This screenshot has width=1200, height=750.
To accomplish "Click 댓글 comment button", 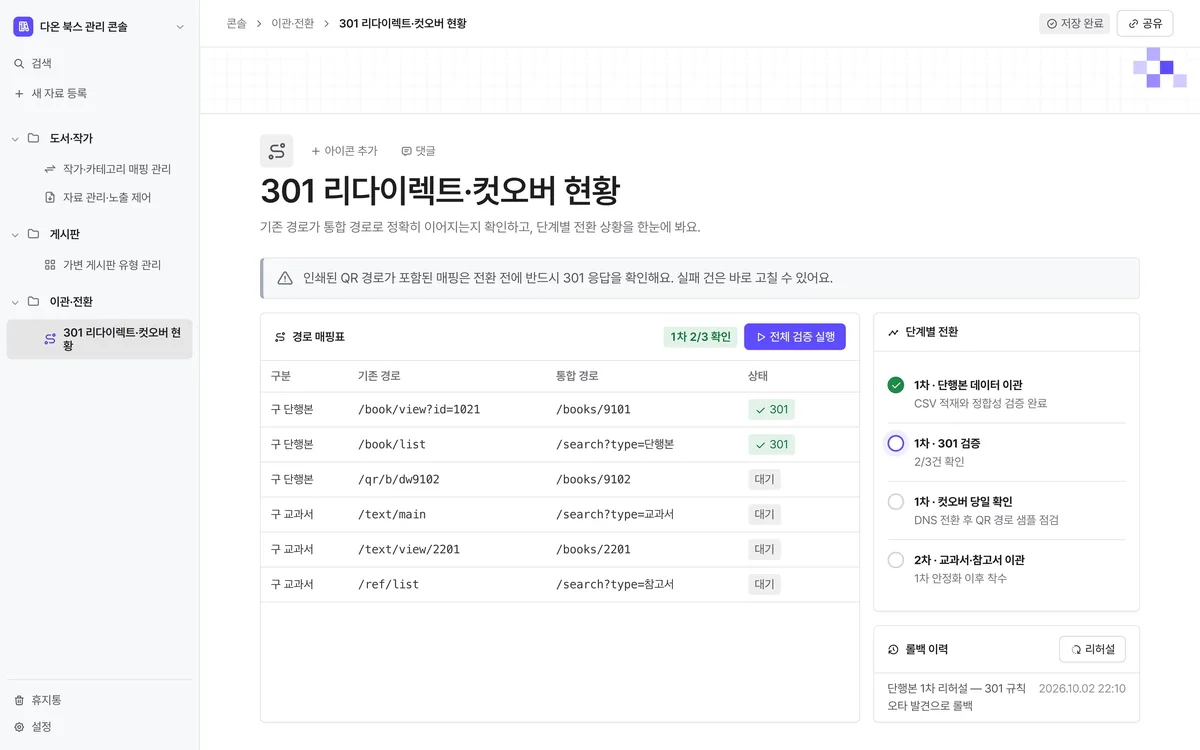I will (418, 151).
